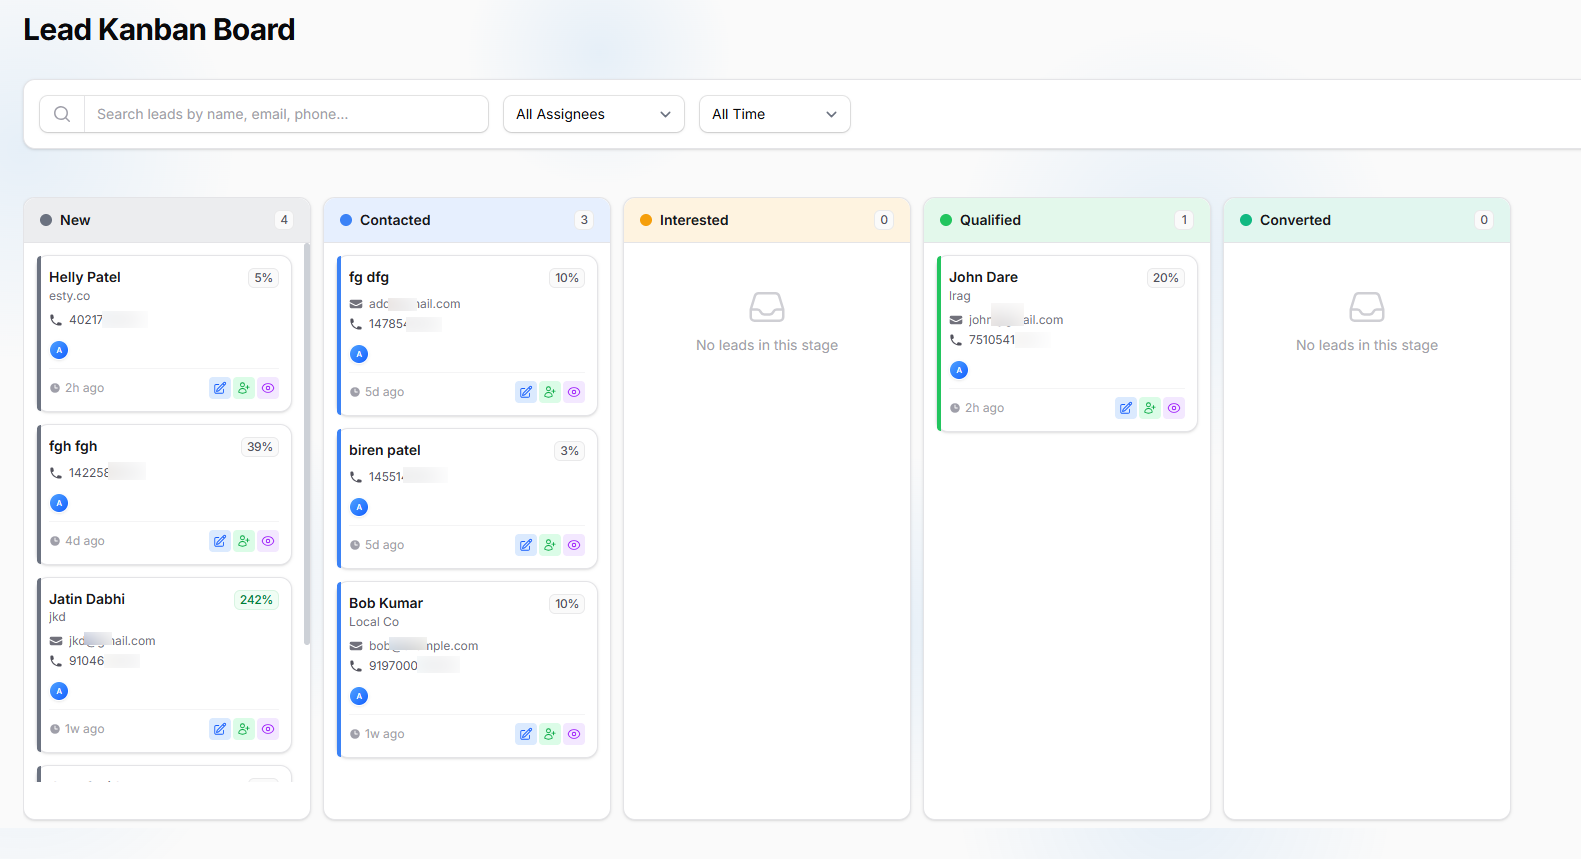
Task: View John Dare lead details
Action: coord(1174,408)
